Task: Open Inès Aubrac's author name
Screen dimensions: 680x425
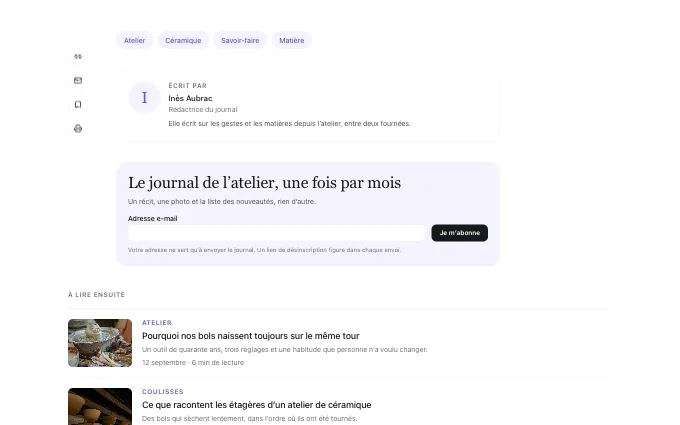Action: pyautogui.click(x=190, y=98)
